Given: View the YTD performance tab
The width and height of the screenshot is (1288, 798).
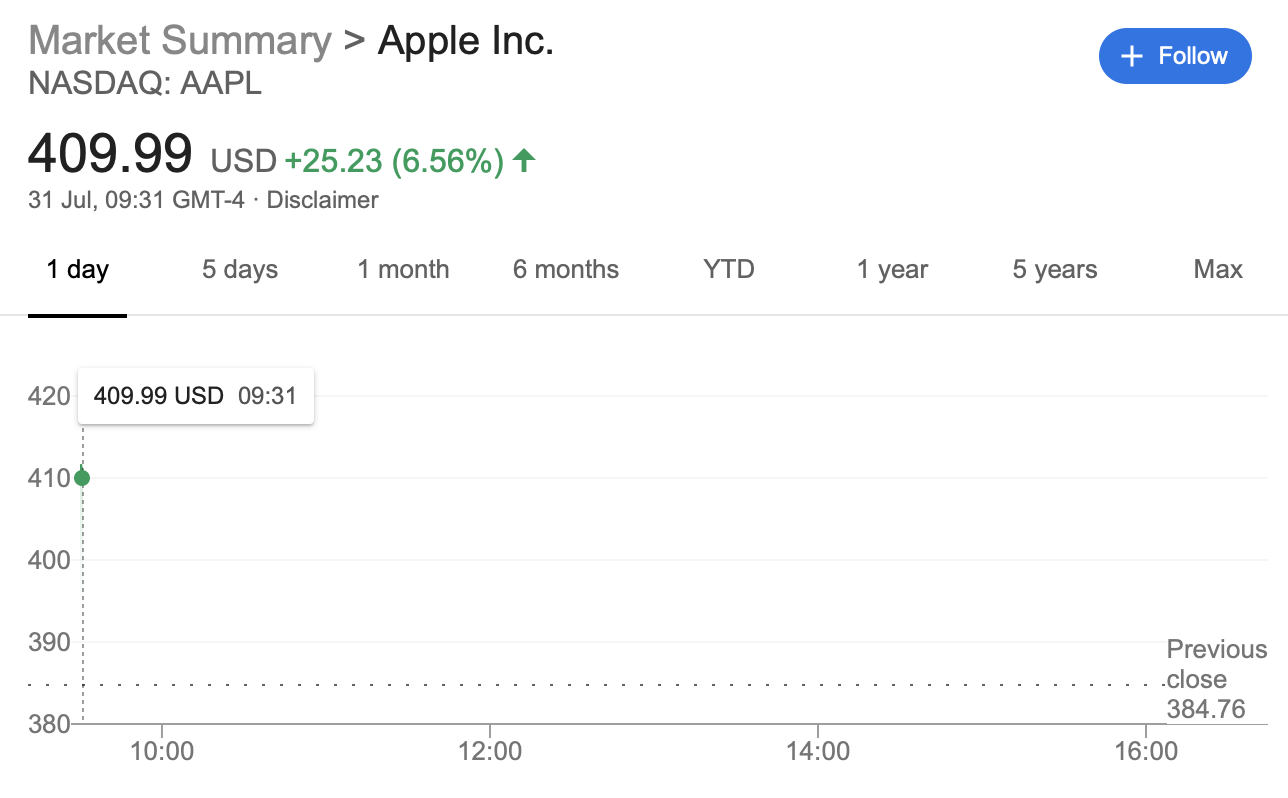Looking at the screenshot, I should (x=727, y=269).
